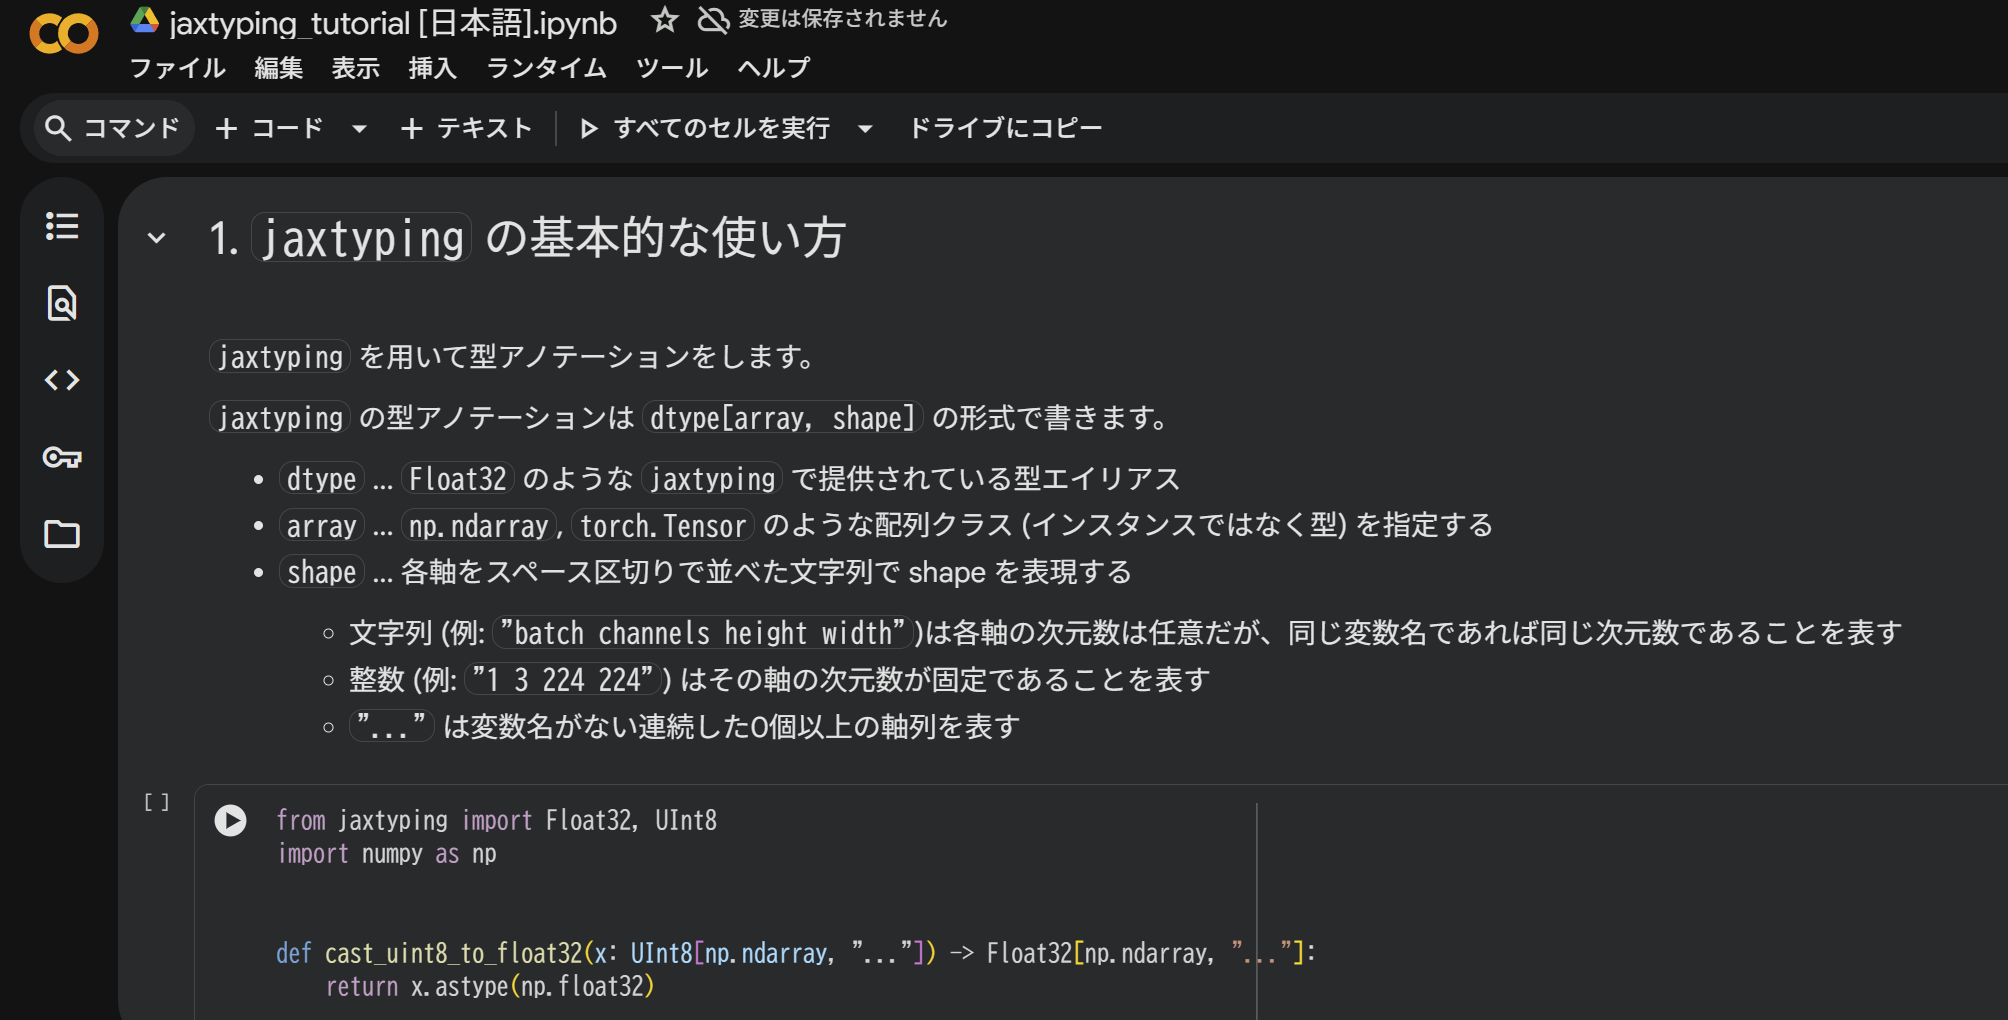Click the ドライブにコピー button
Screen dimensions: 2008x1020
[1005, 127]
